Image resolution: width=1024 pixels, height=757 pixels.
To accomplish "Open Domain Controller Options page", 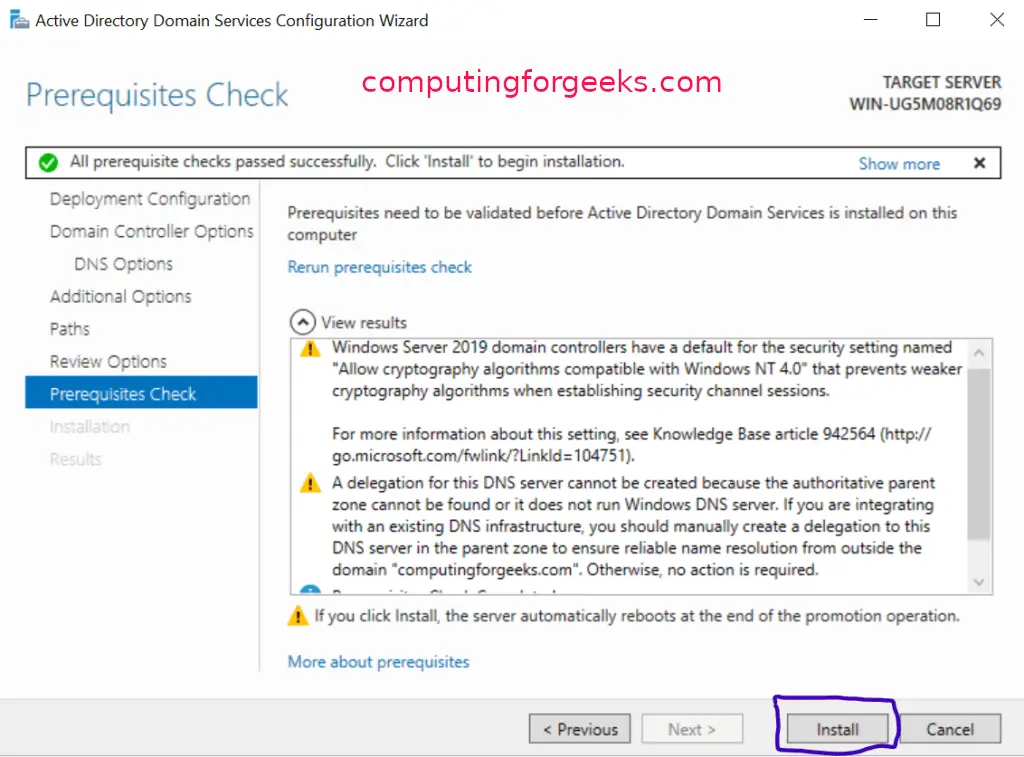I will [152, 231].
